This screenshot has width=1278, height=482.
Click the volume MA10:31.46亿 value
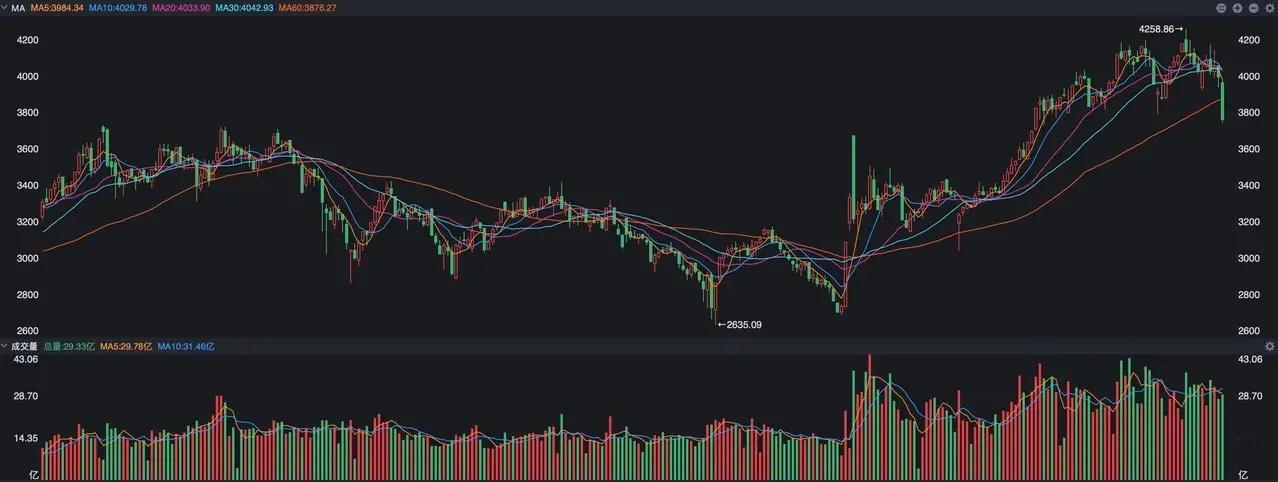[186, 346]
